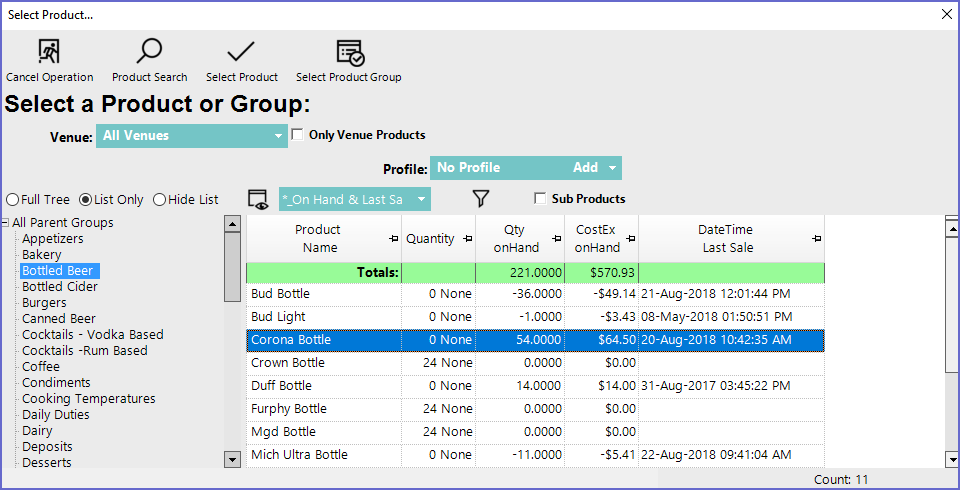Screen dimensions: 960x490
Task: Select Cocktails - Vodka Based in group tree
Action: pyautogui.click(x=92, y=335)
